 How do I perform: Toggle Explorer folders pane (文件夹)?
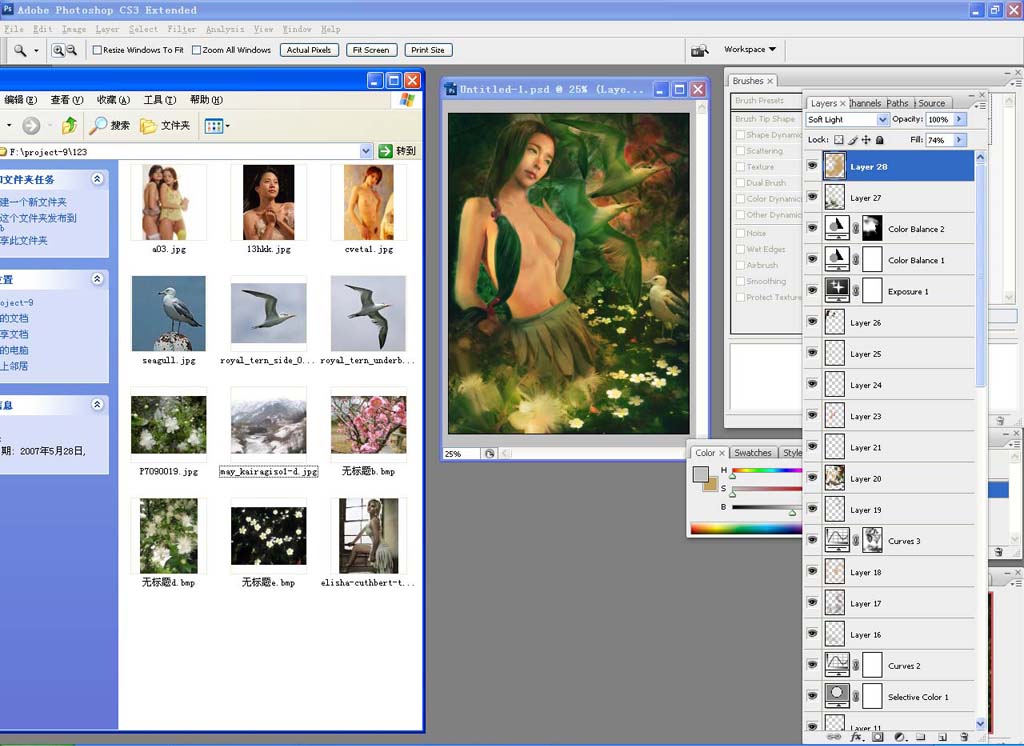[165, 125]
